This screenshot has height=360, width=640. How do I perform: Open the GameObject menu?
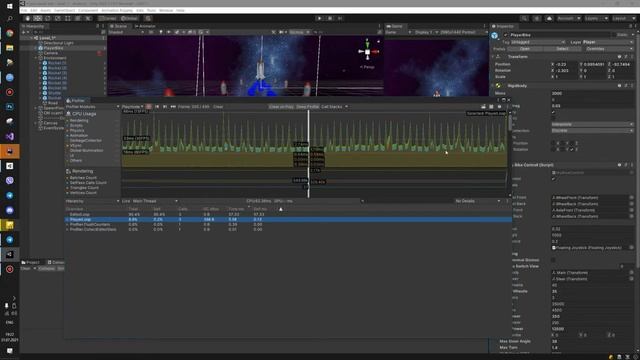pyautogui.click(x=64, y=10)
